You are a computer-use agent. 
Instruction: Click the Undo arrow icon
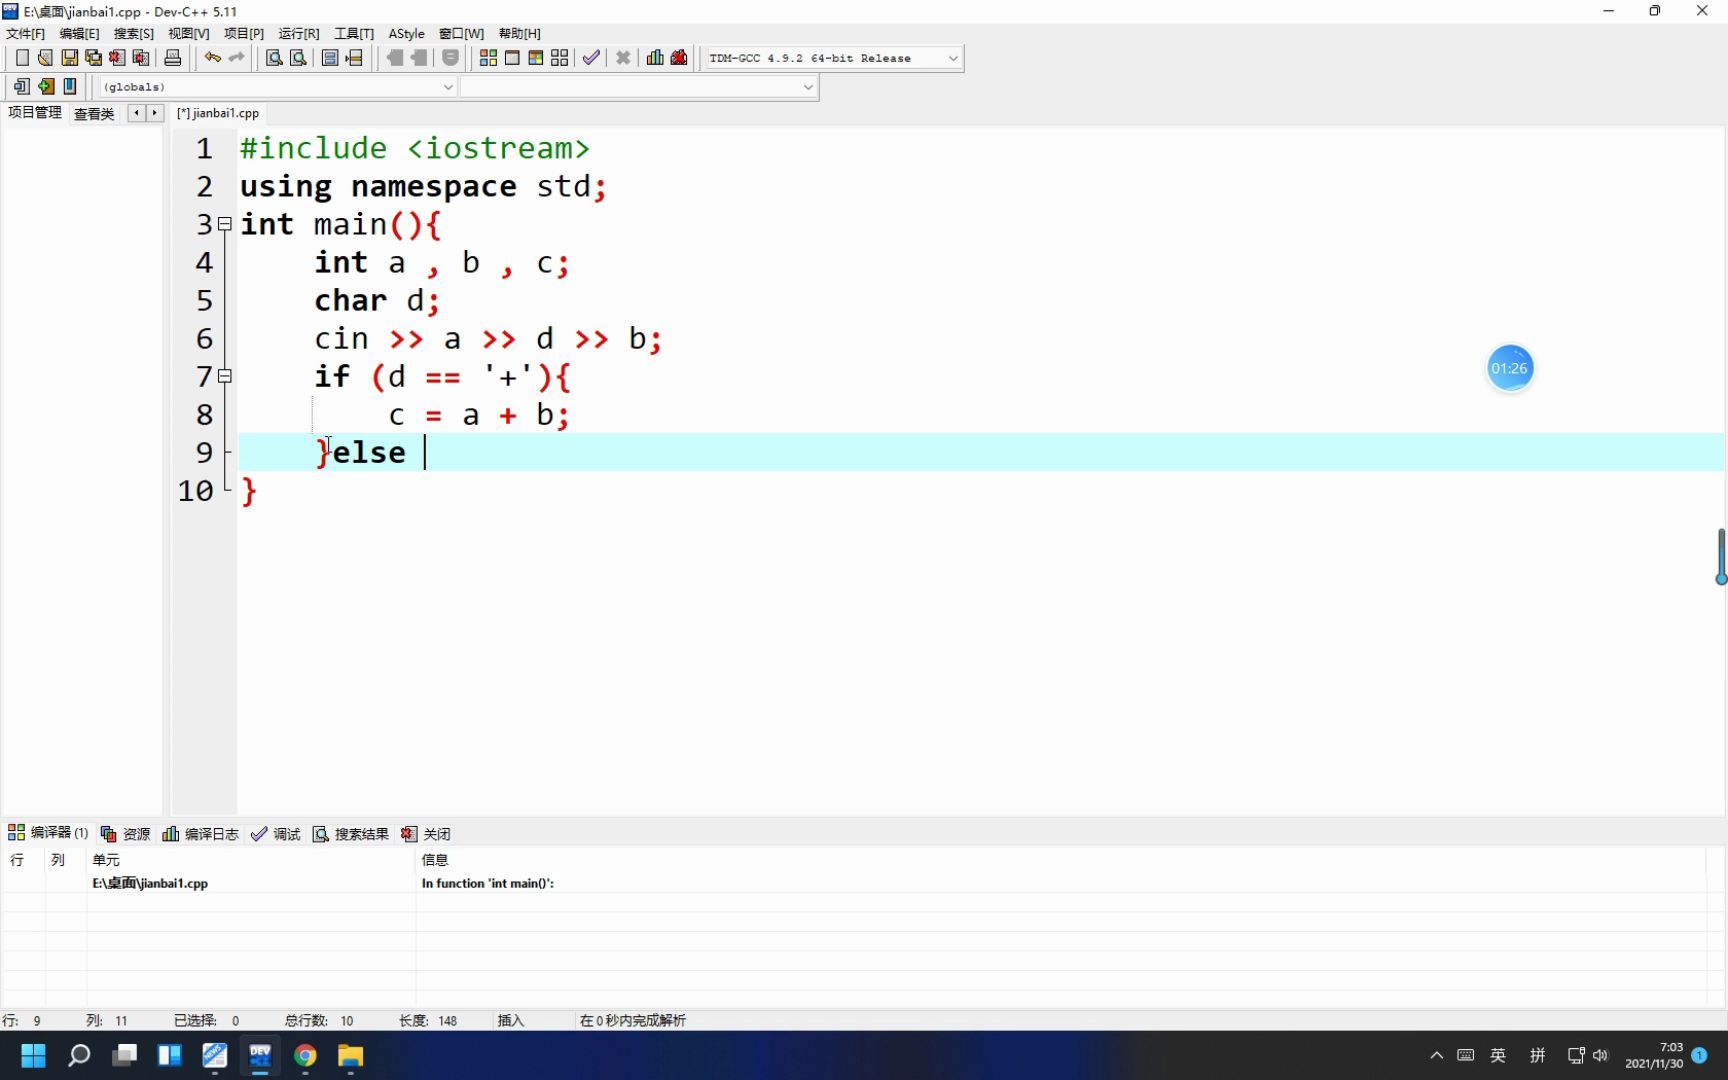(x=211, y=58)
